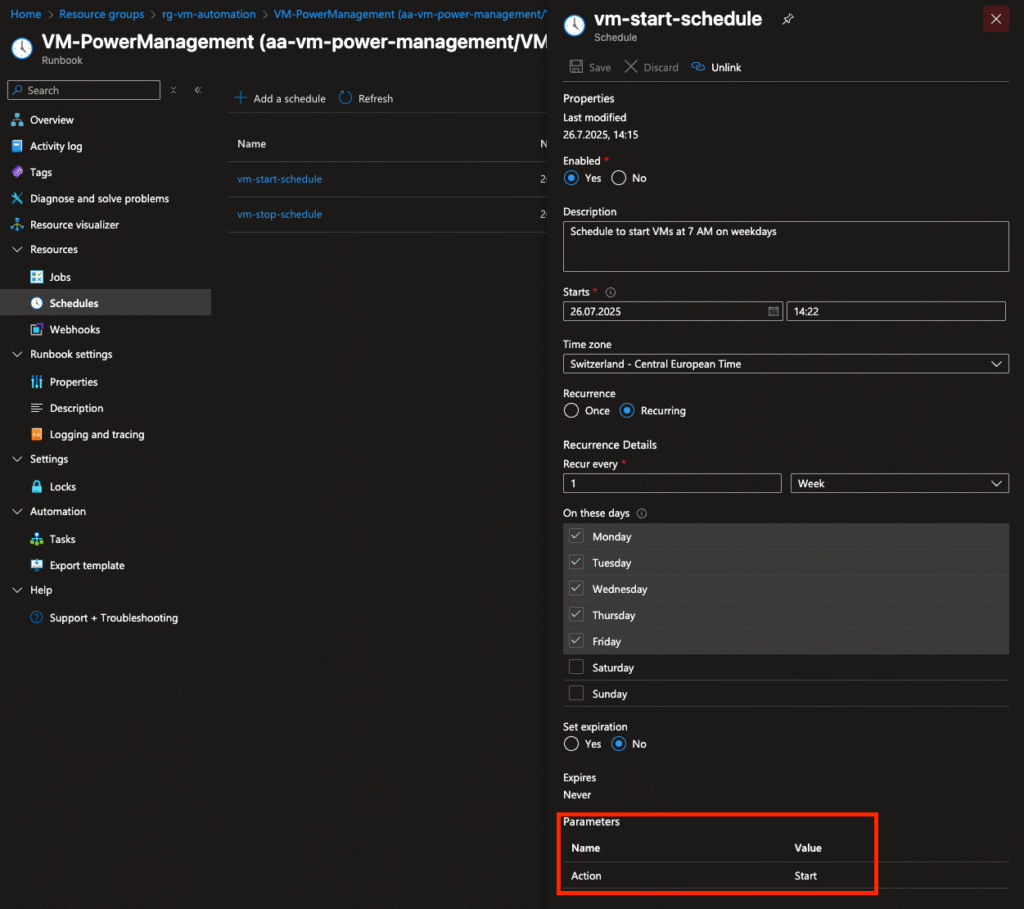Click in the sidebar Search field

pyautogui.click(x=84, y=90)
